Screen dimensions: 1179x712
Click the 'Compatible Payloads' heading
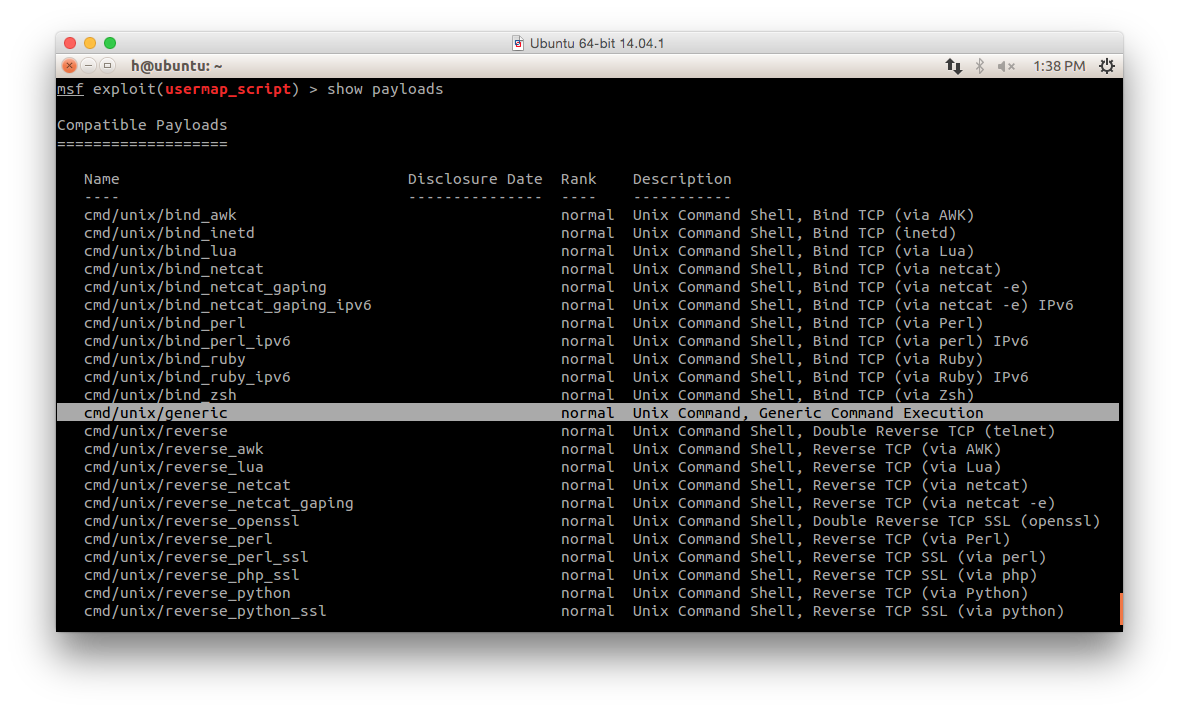click(x=142, y=125)
